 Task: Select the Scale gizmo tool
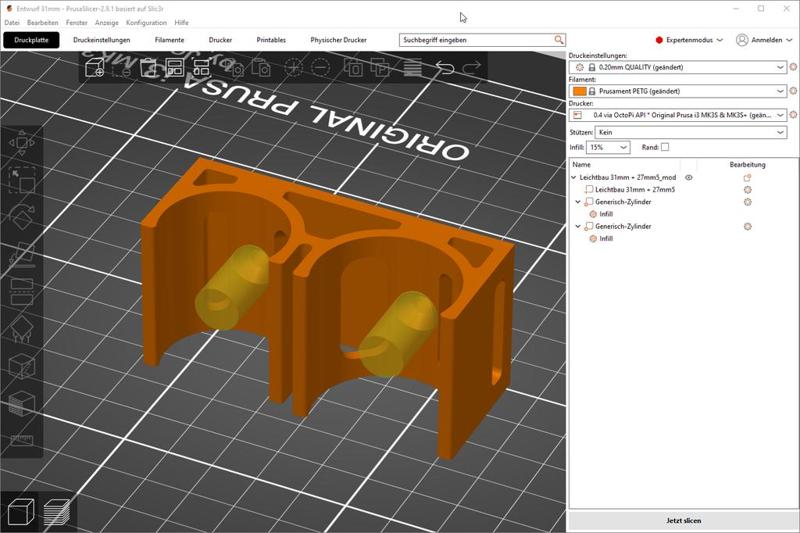(21, 181)
